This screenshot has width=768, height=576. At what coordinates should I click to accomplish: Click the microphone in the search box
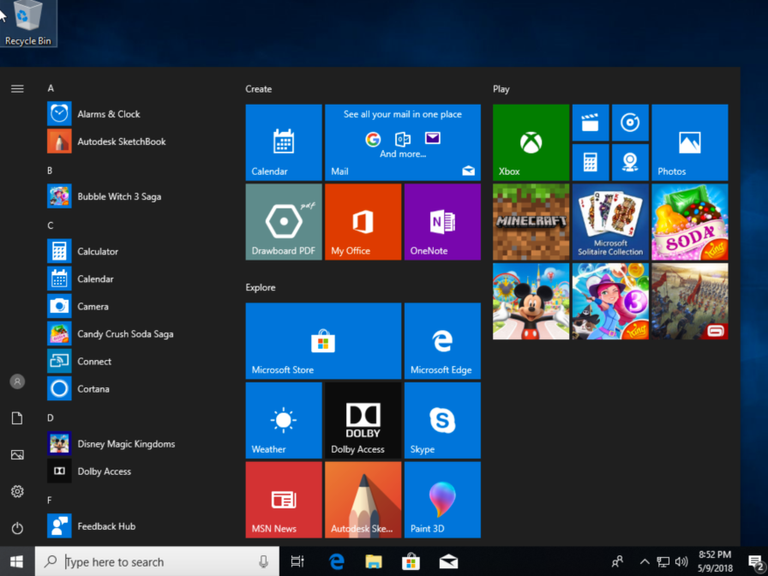tap(264, 561)
